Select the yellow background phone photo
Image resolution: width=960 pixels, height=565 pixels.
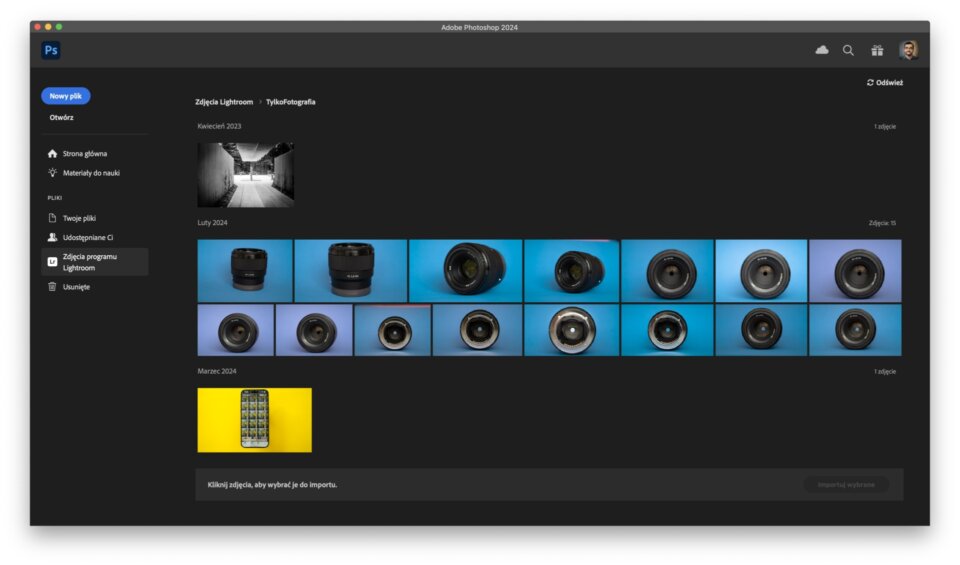click(254, 420)
